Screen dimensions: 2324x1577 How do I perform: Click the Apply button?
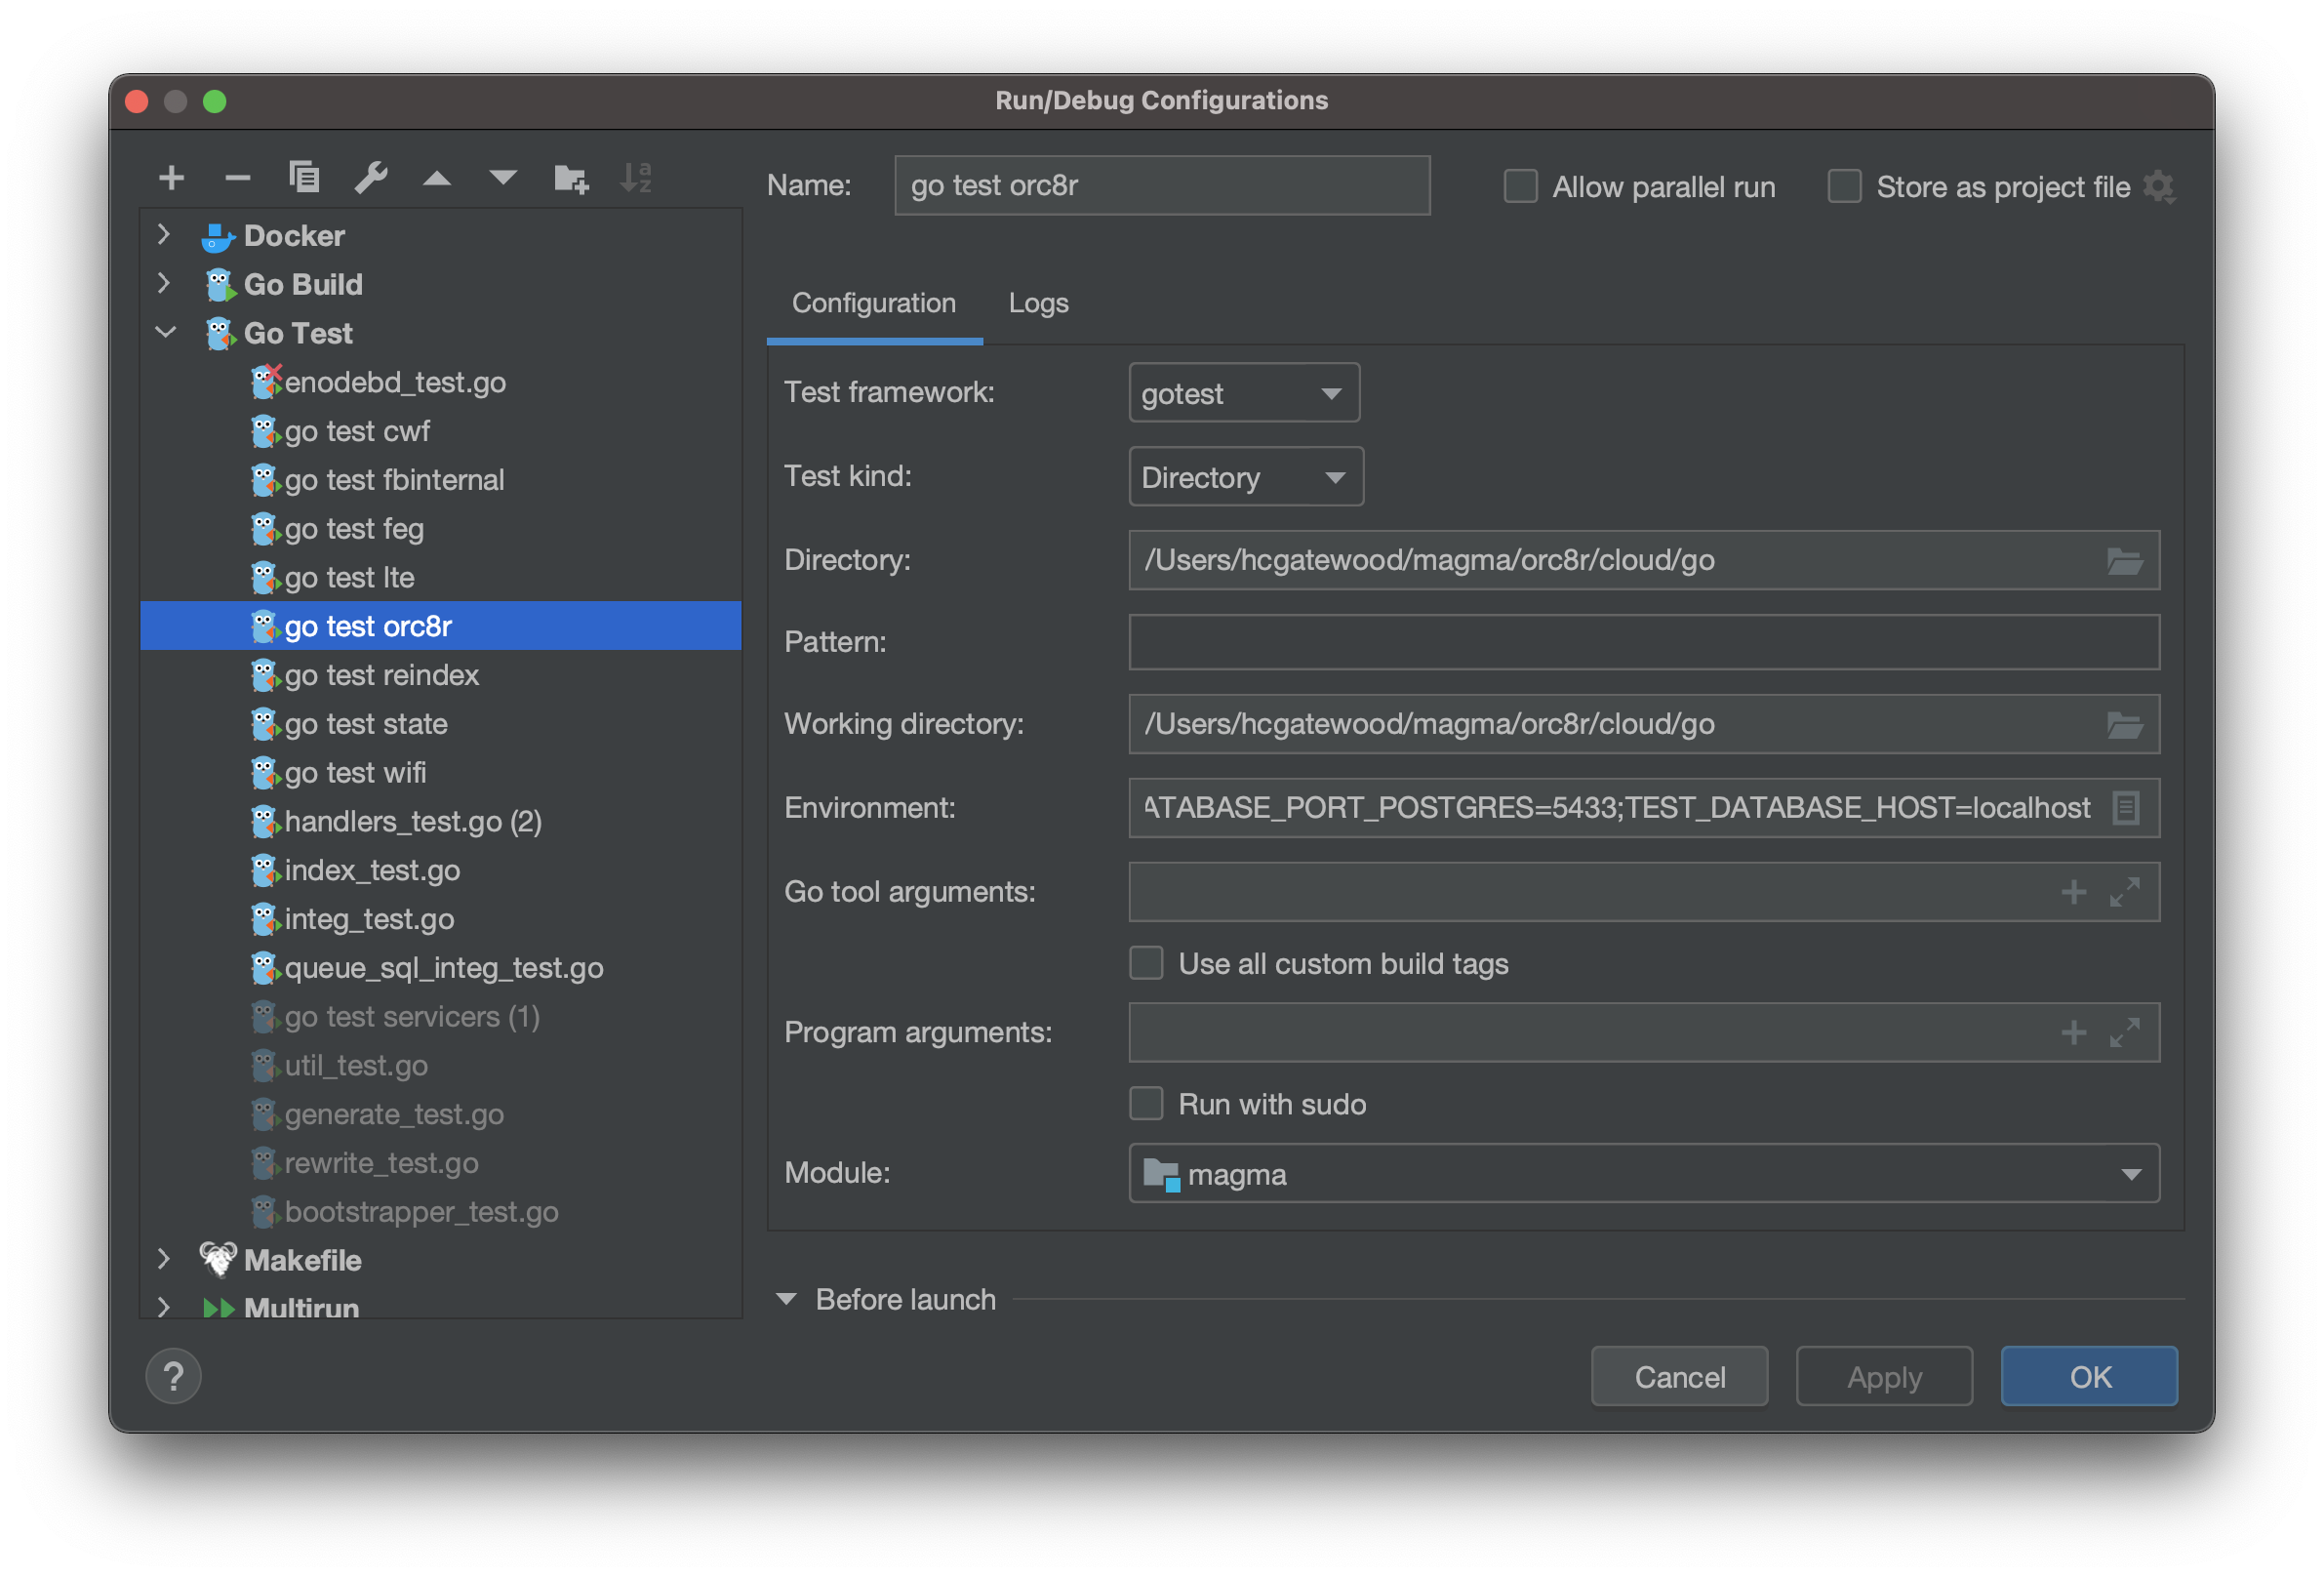(1884, 1376)
